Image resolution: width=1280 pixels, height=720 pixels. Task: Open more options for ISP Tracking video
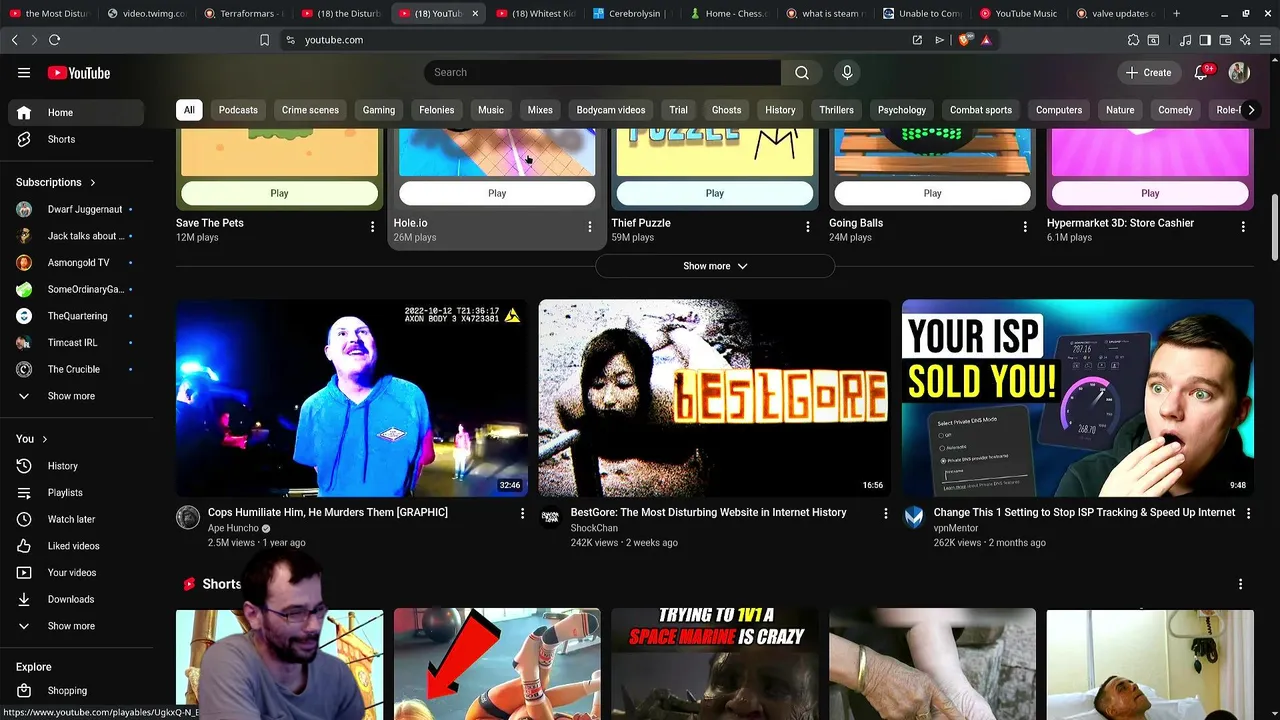coord(1247,513)
